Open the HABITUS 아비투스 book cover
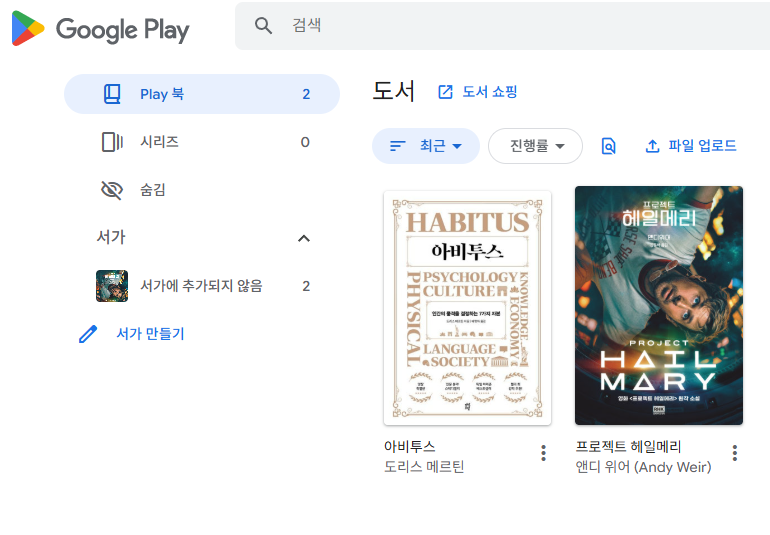Image resolution: width=770 pixels, height=535 pixels. pyautogui.click(x=468, y=308)
